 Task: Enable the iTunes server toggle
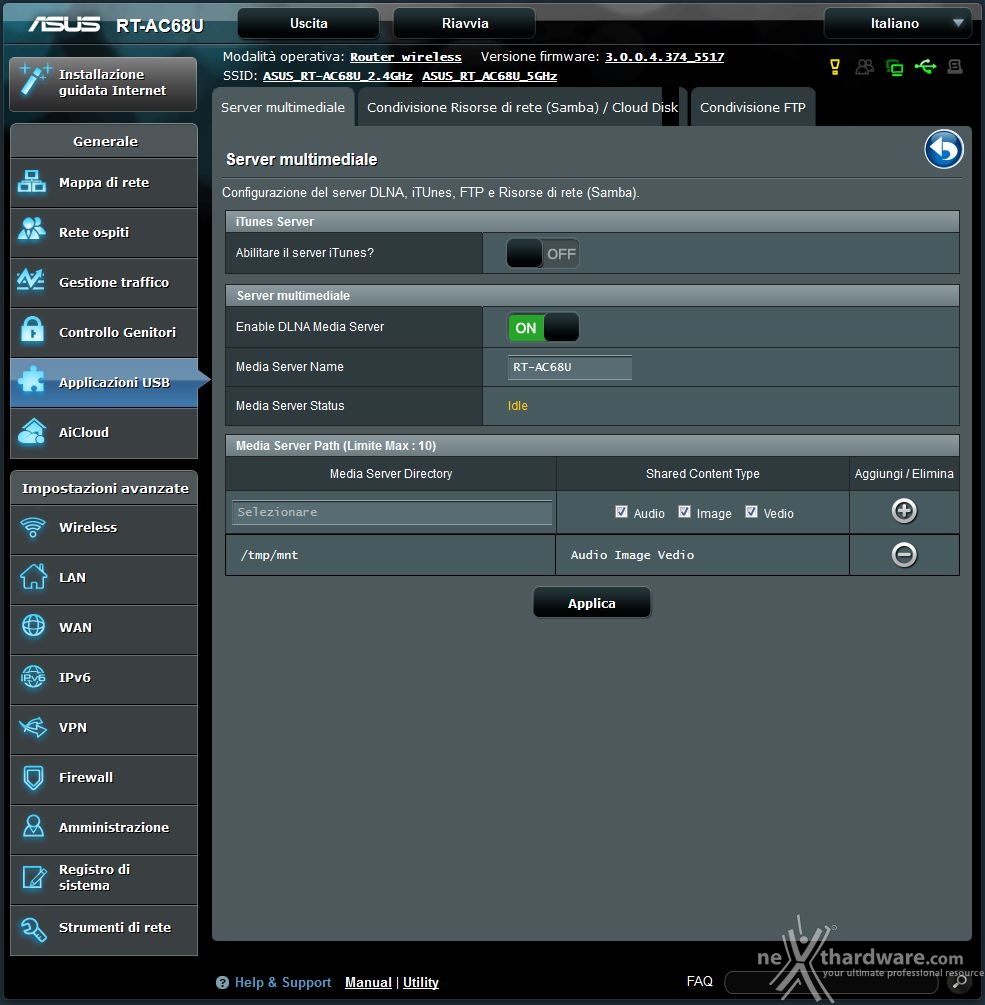(x=543, y=254)
